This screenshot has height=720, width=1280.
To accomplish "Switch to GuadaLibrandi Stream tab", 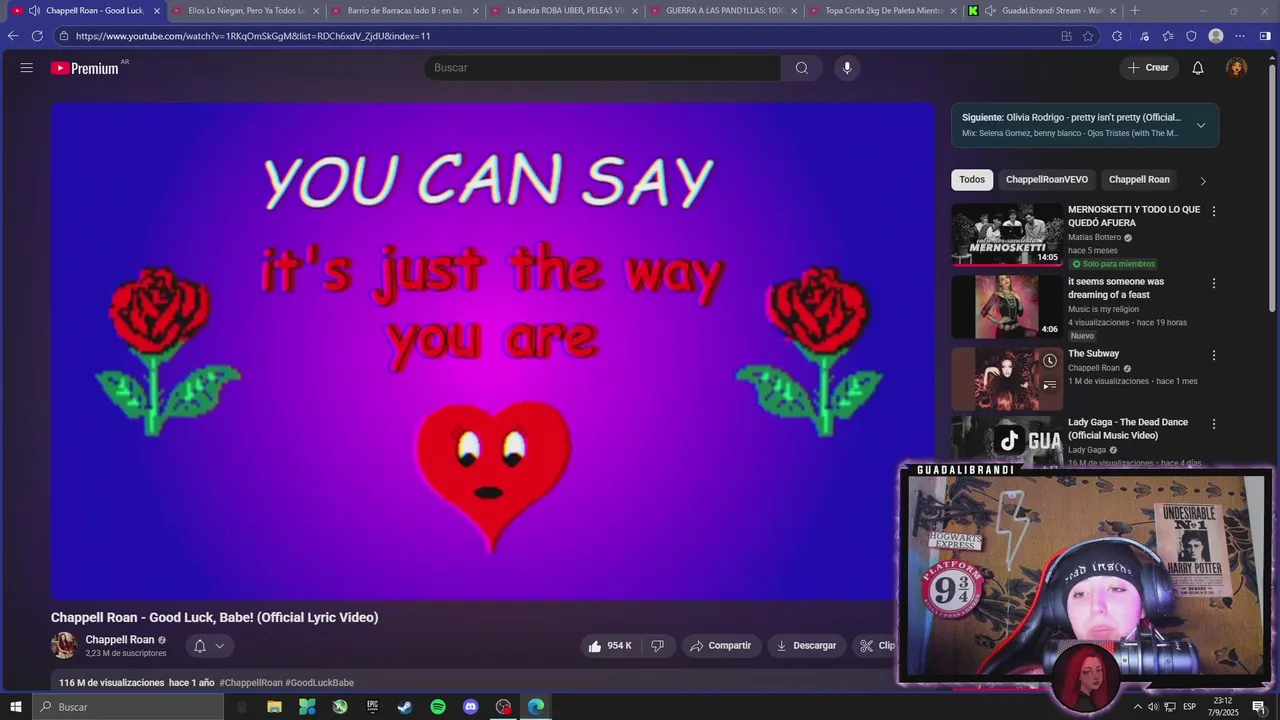I will coord(1043,11).
